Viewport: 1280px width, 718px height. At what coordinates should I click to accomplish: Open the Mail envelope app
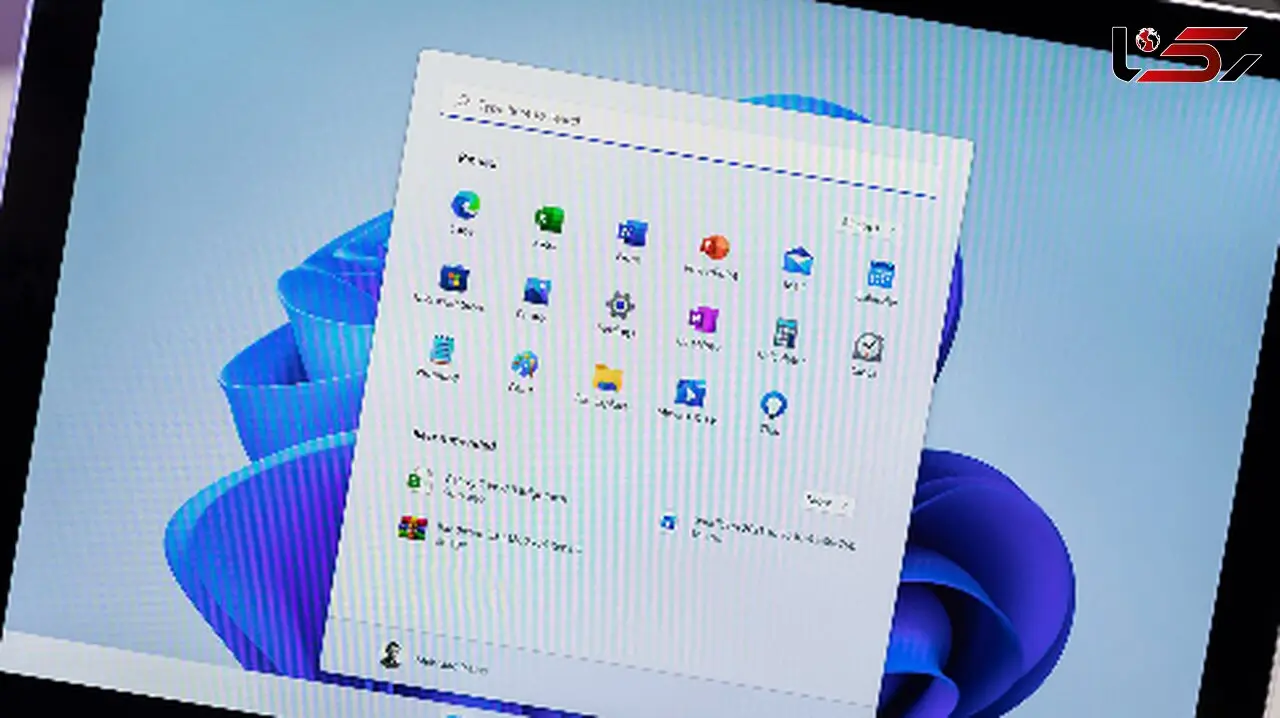pyautogui.click(x=797, y=262)
